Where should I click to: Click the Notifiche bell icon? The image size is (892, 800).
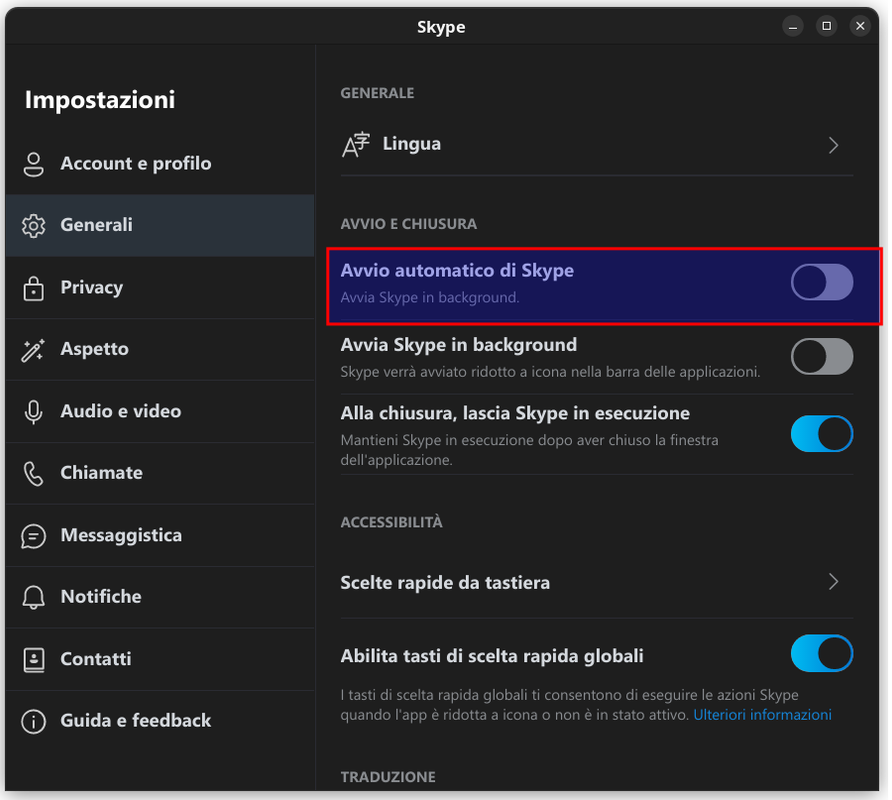click(x=34, y=597)
